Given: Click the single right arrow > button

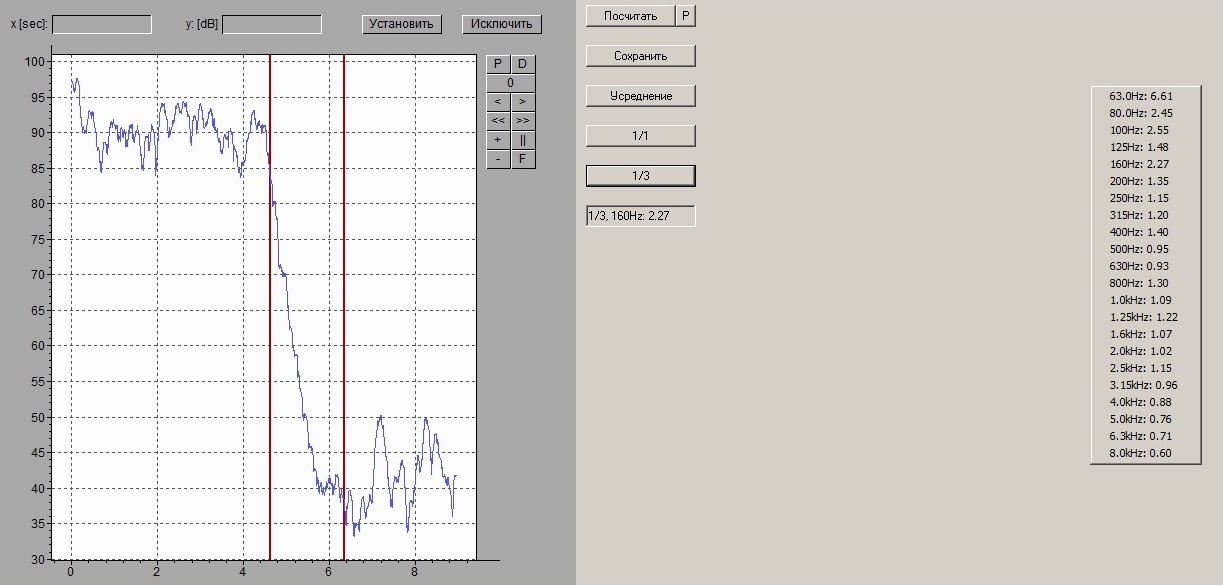Looking at the screenshot, I should tap(523, 102).
